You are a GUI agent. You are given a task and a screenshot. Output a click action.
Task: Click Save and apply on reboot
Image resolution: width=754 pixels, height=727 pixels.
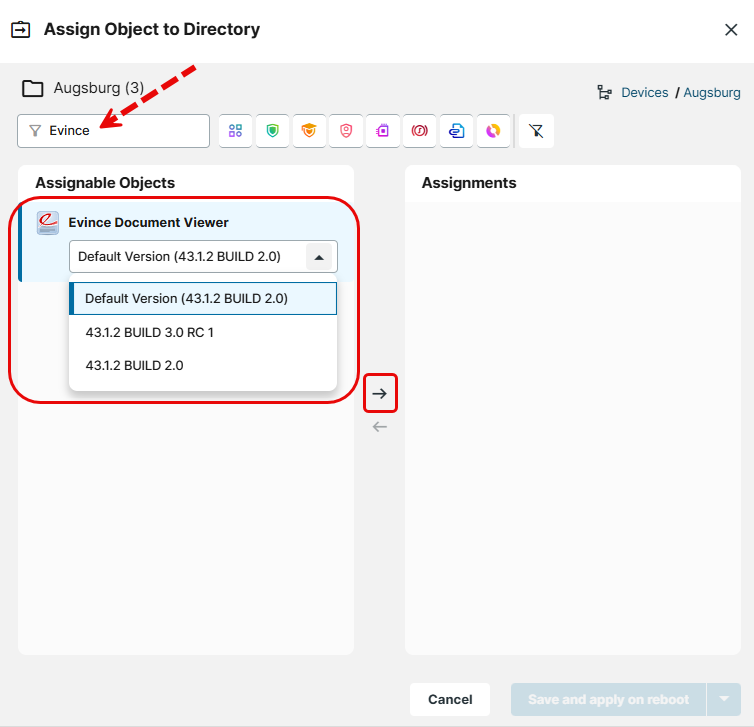pyautogui.click(x=608, y=699)
